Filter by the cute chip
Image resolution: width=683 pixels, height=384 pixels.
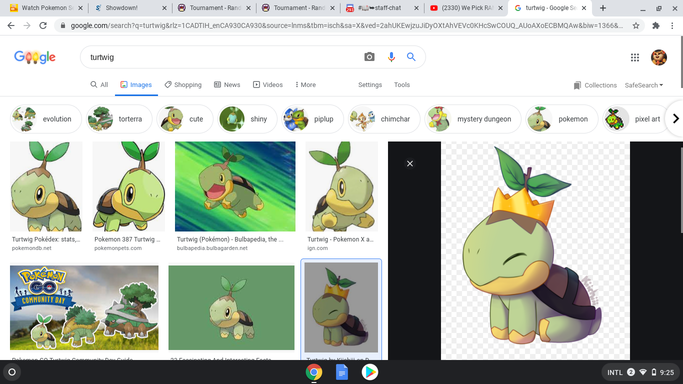click(x=185, y=119)
